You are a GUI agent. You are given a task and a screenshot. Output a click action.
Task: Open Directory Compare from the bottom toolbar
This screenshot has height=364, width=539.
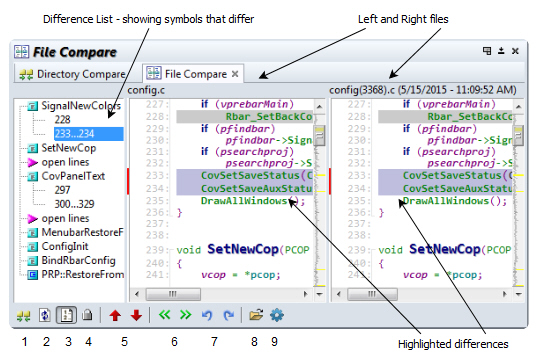(23, 316)
